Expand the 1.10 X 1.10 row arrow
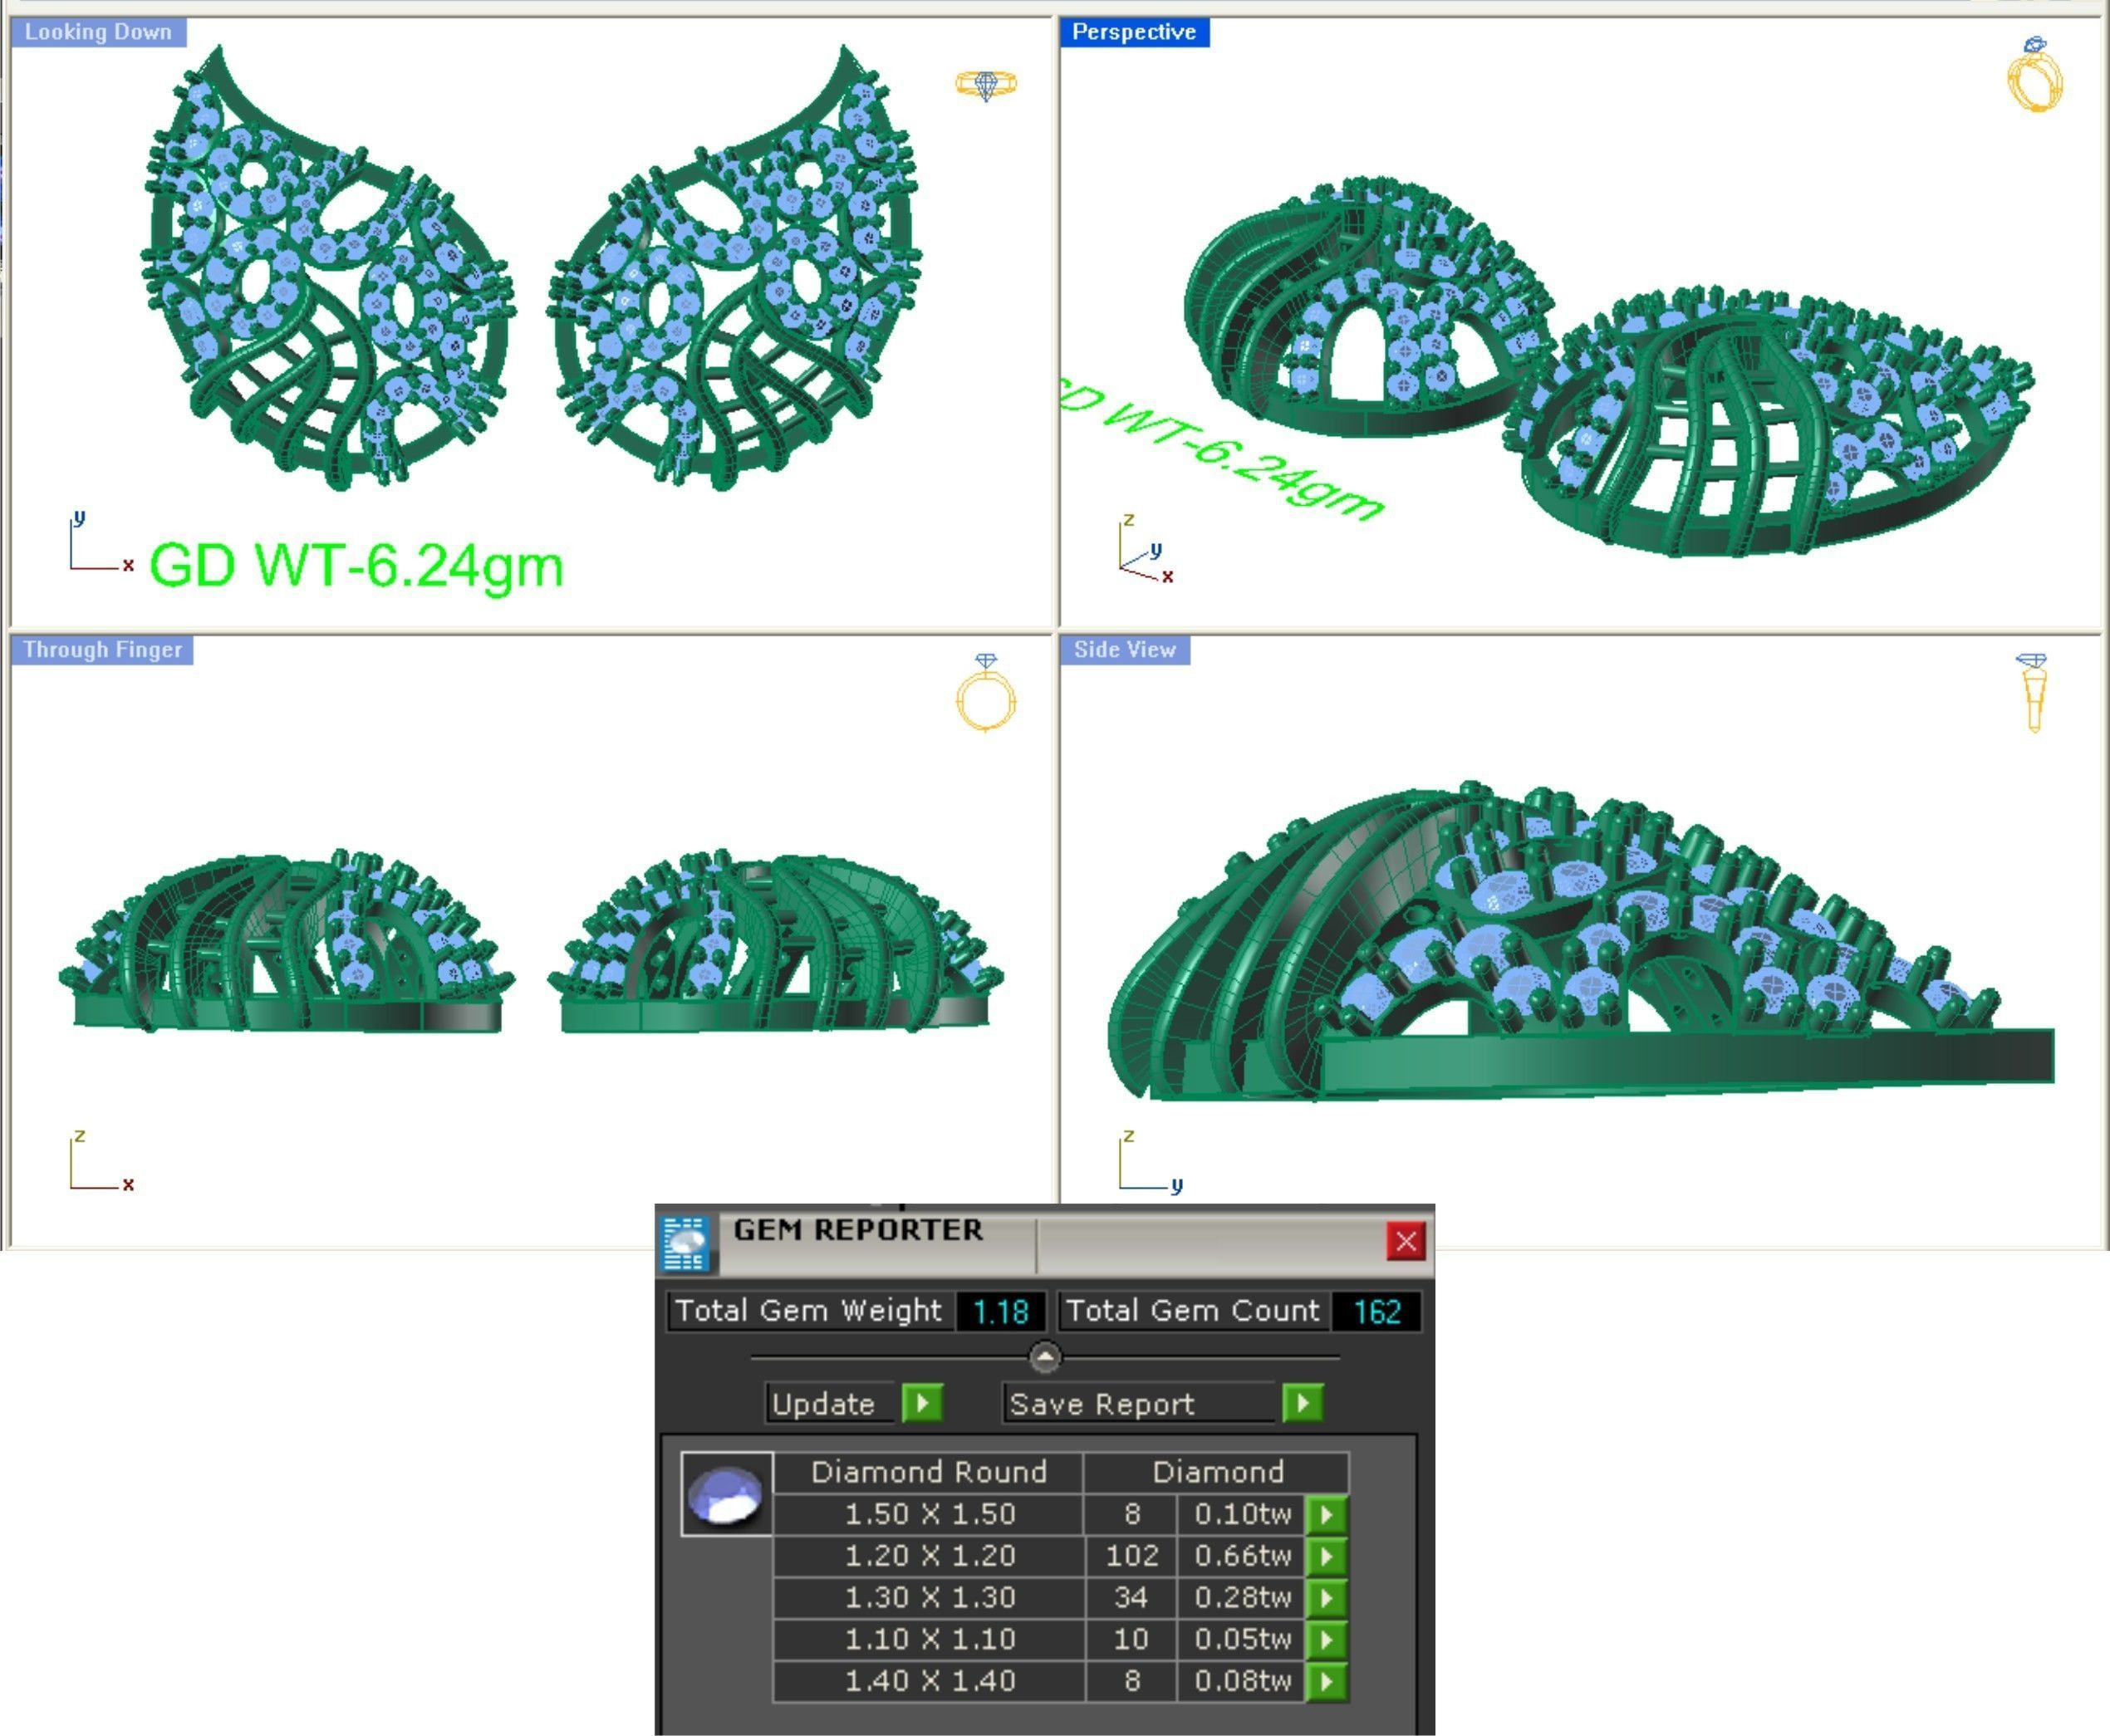The height and width of the screenshot is (1736, 2110). click(1326, 1640)
